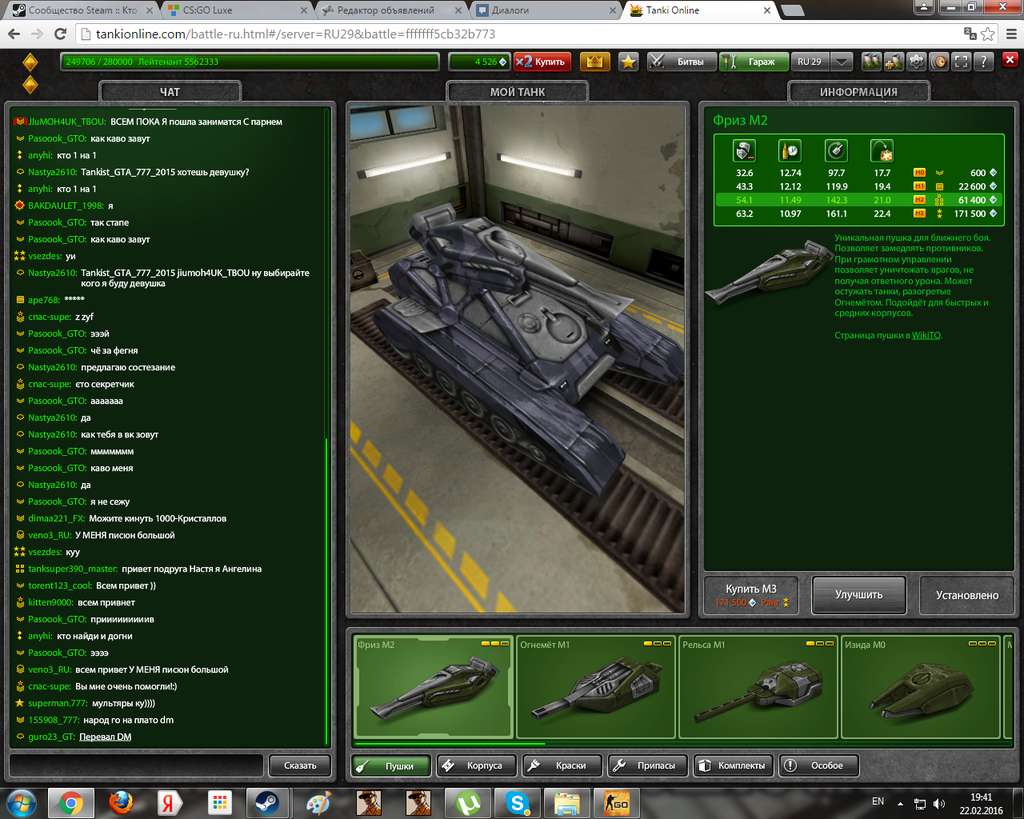Click the chat vertical scrollbar
Image resolution: width=1024 pixels, height=819 pixels.
(327, 591)
